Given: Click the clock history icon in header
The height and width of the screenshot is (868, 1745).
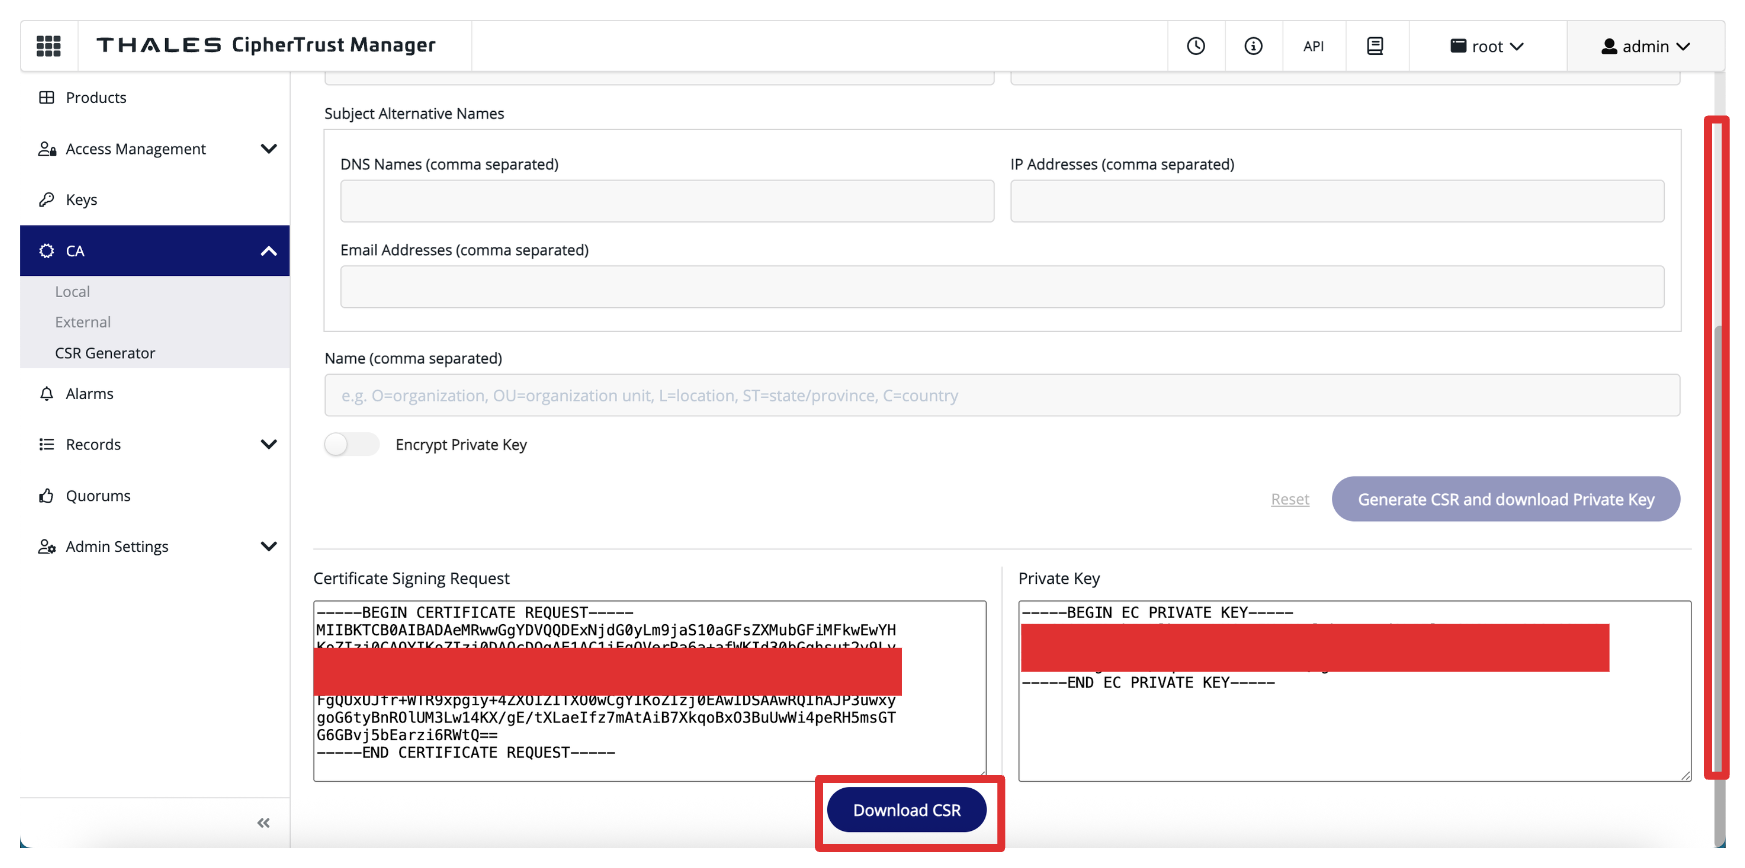Looking at the screenshot, I should [x=1195, y=46].
